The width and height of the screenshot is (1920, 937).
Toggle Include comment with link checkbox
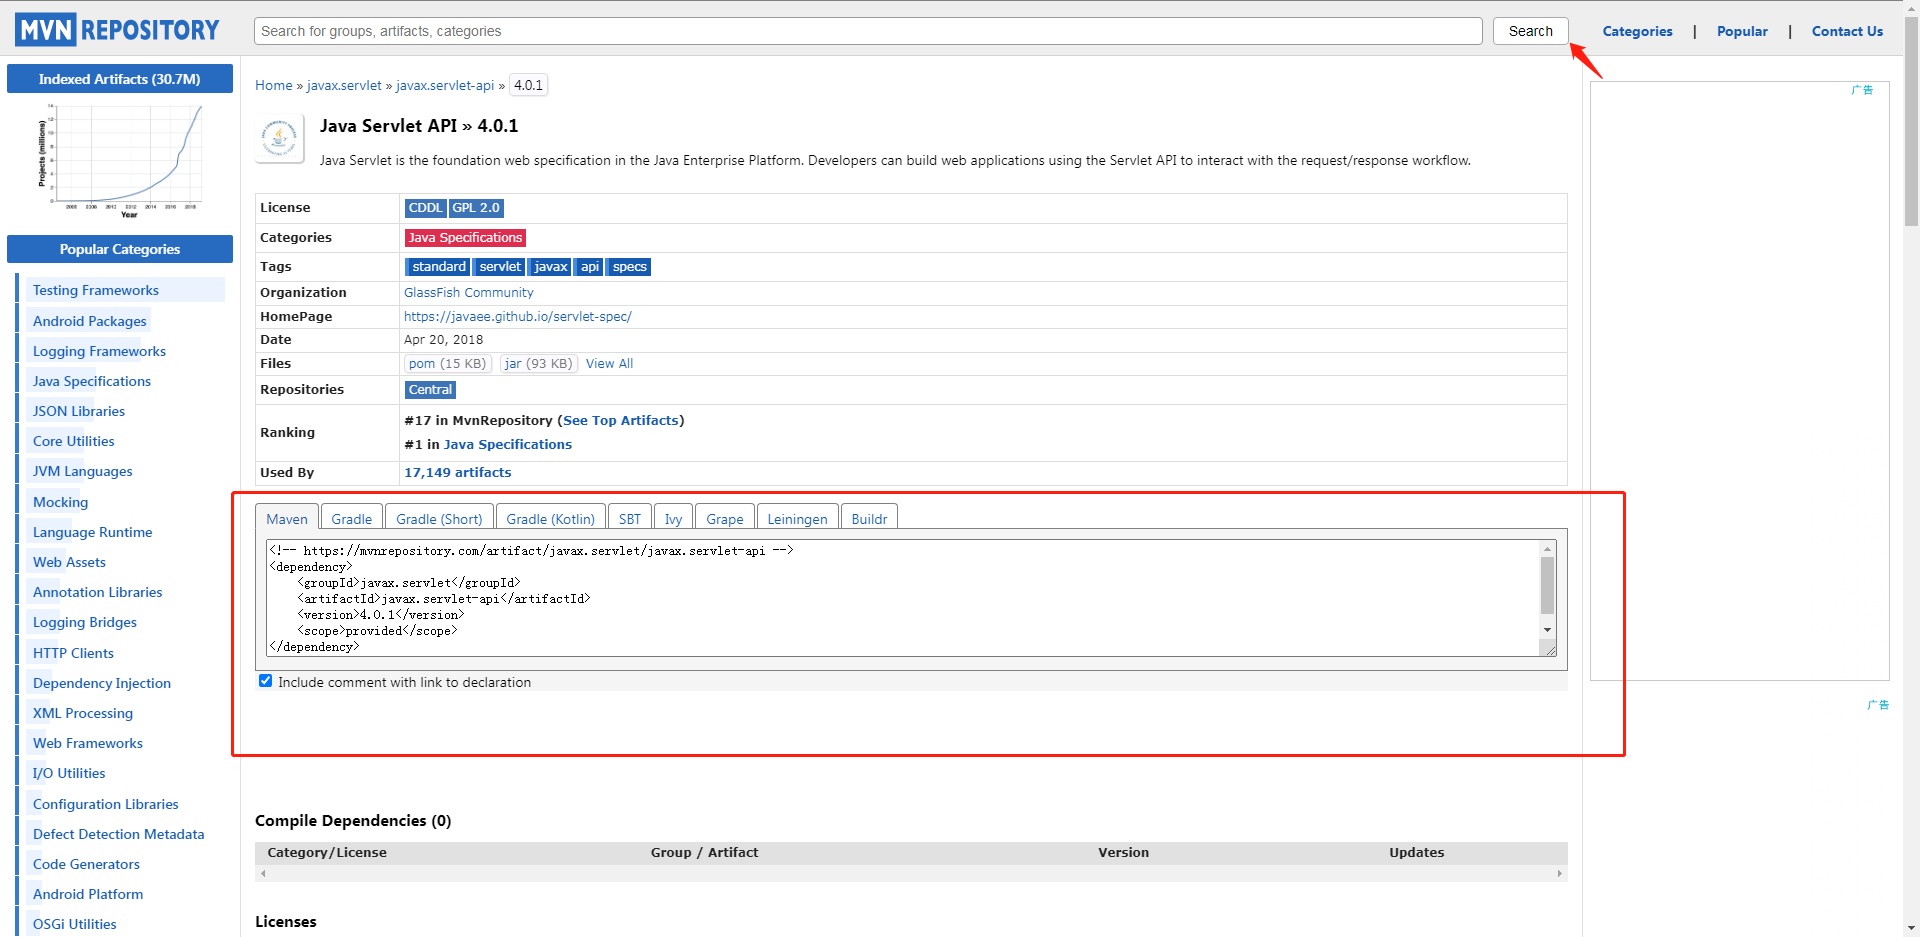coord(265,681)
